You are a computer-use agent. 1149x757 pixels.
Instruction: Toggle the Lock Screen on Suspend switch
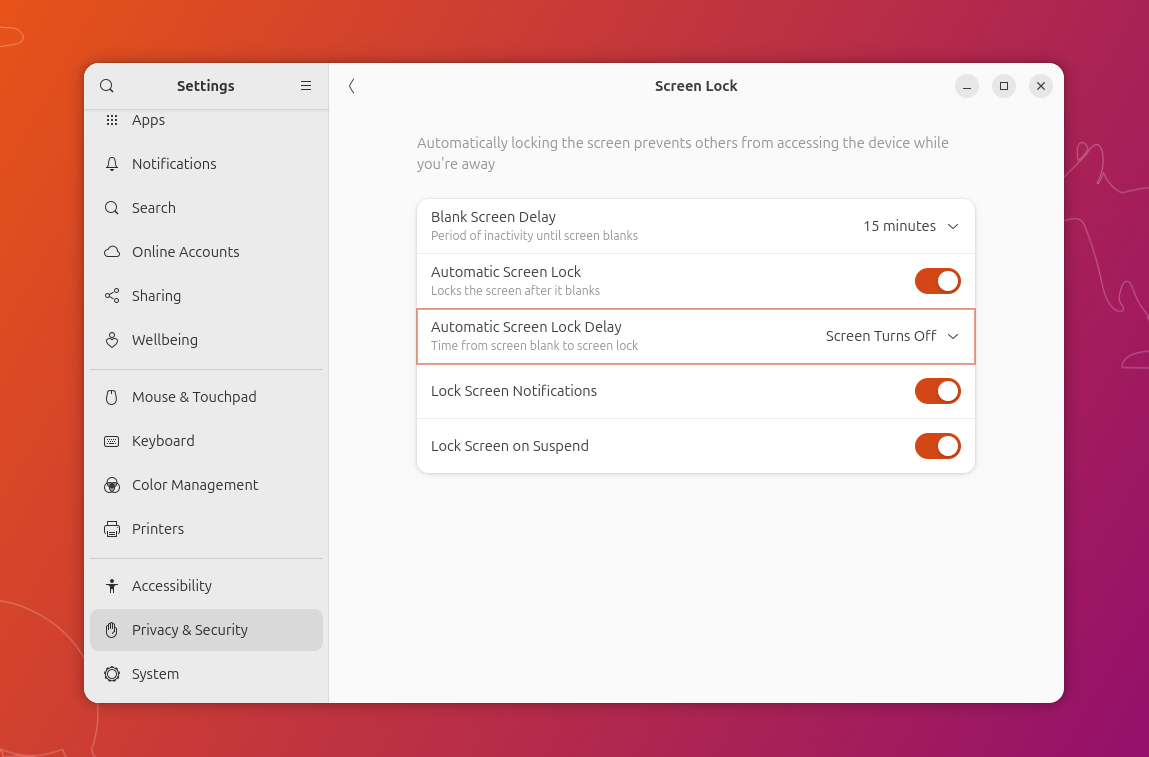pos(937,446)
